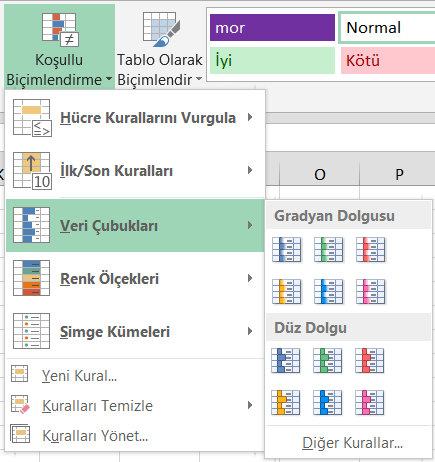
Task: Apply red solid fill data bar
Action: pos(370,361)
